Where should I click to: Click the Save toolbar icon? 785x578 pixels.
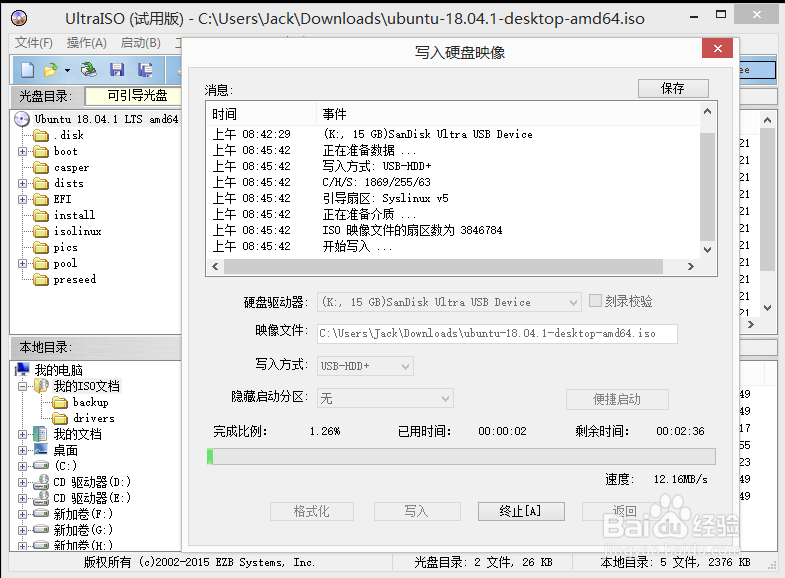[117, 70]
